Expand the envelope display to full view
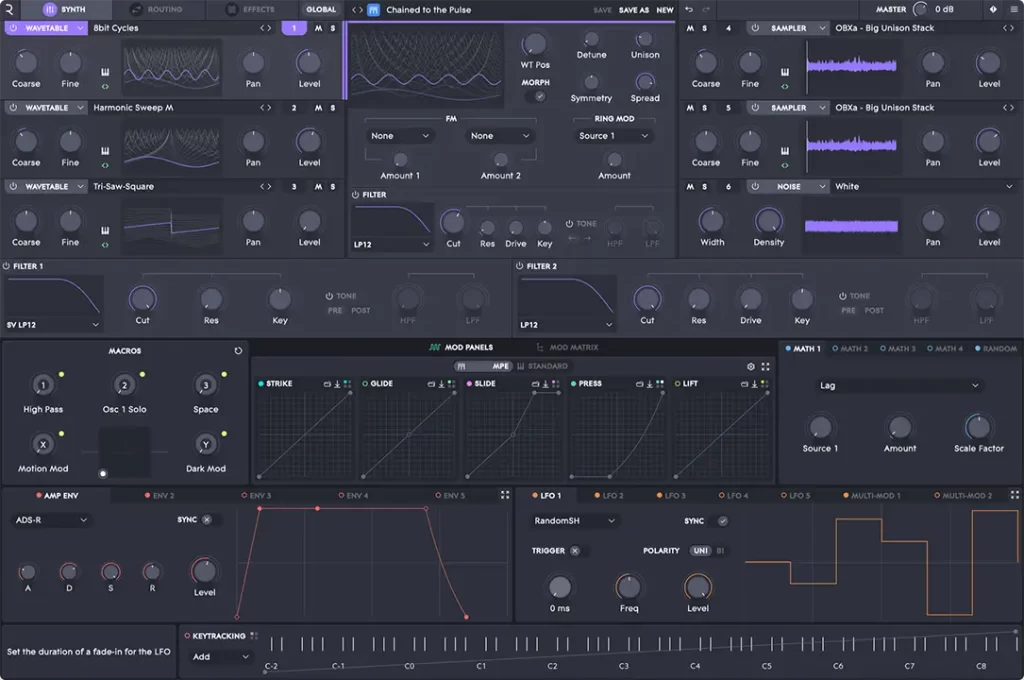Viewport: 1024px width, 680px height. click(x=505, y=495)
